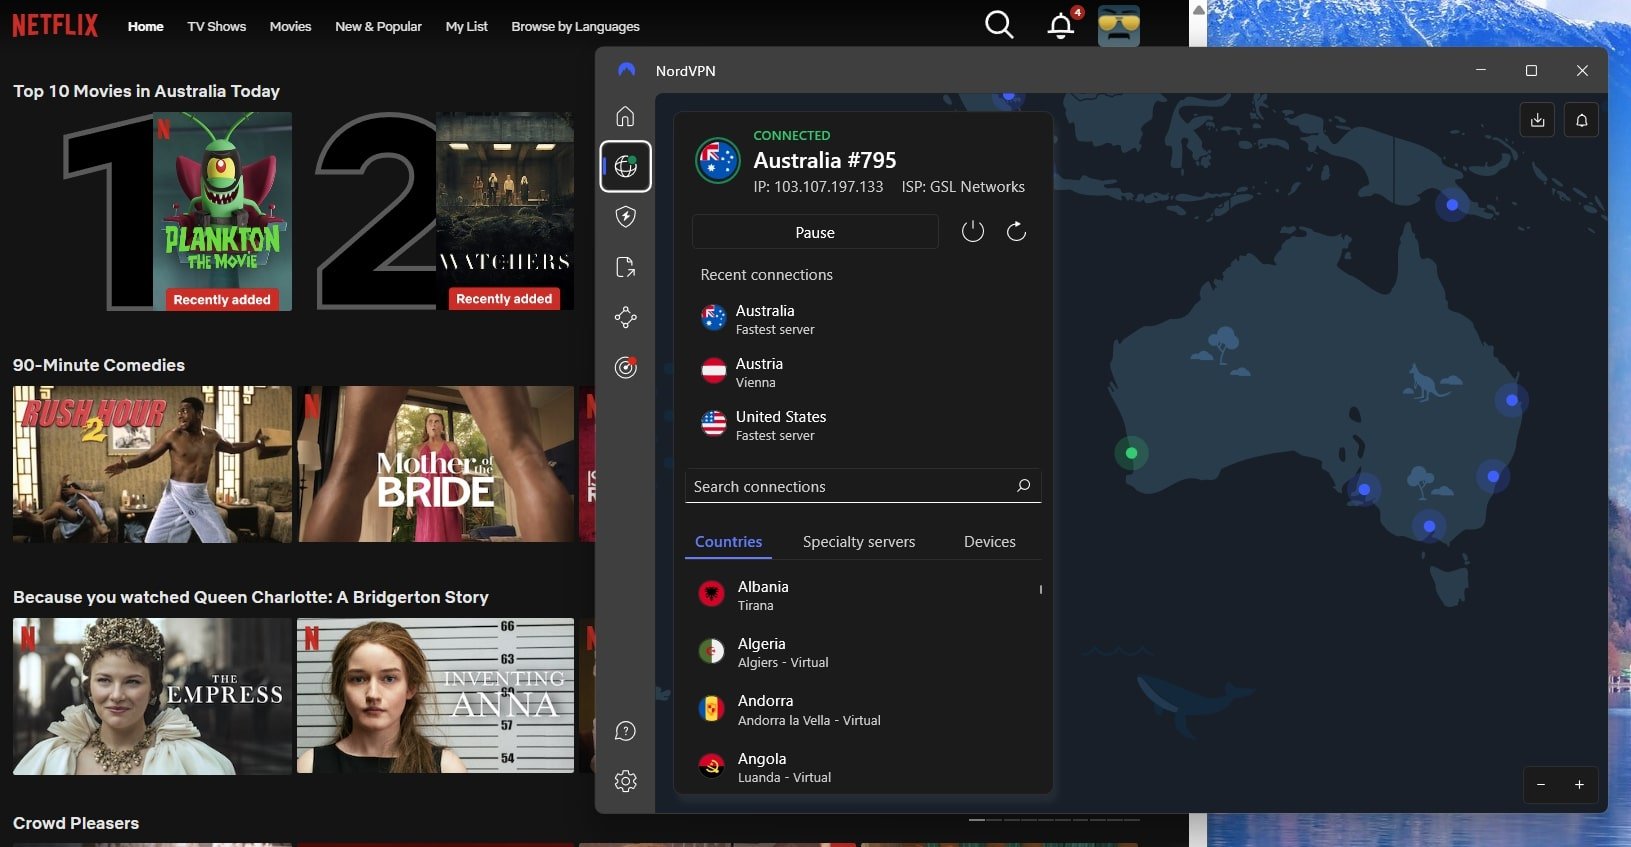
Task: Open Netflix New & Popular
Action: pos(378,26)
